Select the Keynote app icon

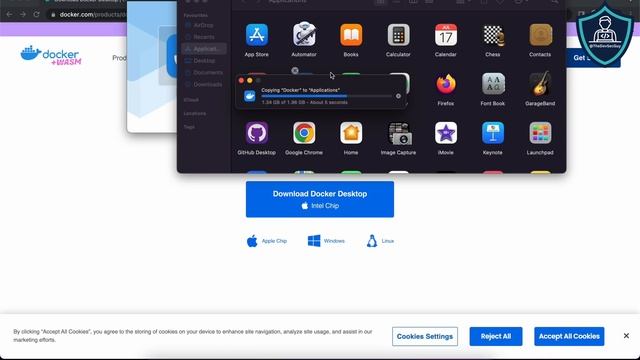coord(493,133)
